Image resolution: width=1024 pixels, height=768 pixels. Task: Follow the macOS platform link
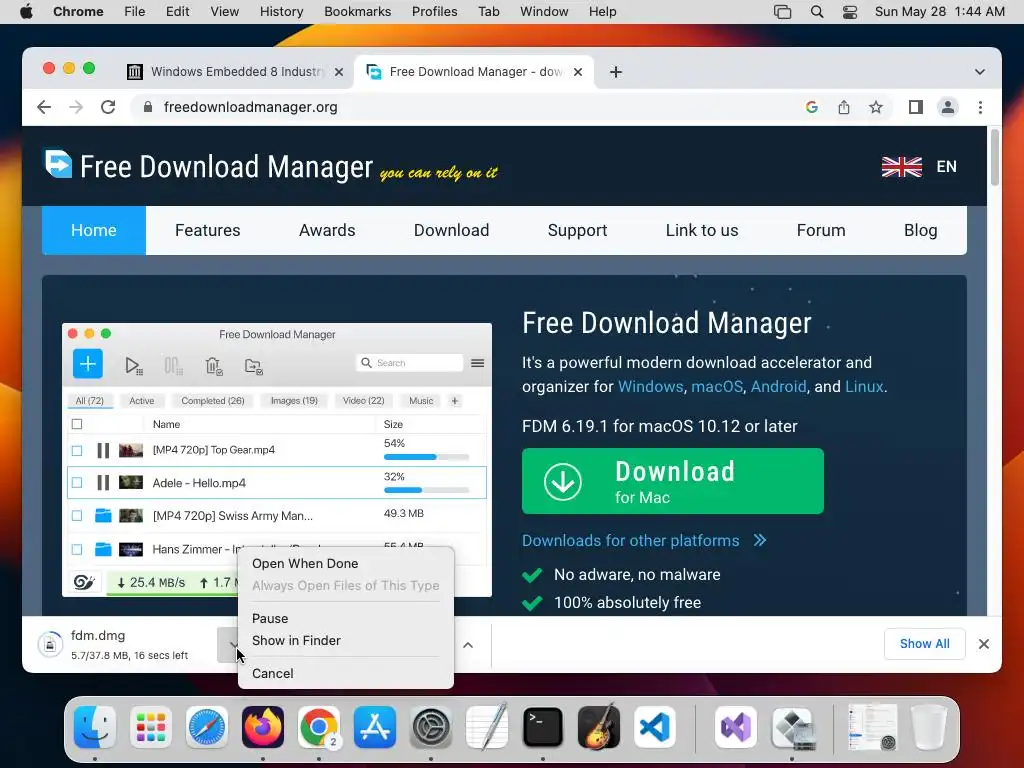click(x=716, y=387)
